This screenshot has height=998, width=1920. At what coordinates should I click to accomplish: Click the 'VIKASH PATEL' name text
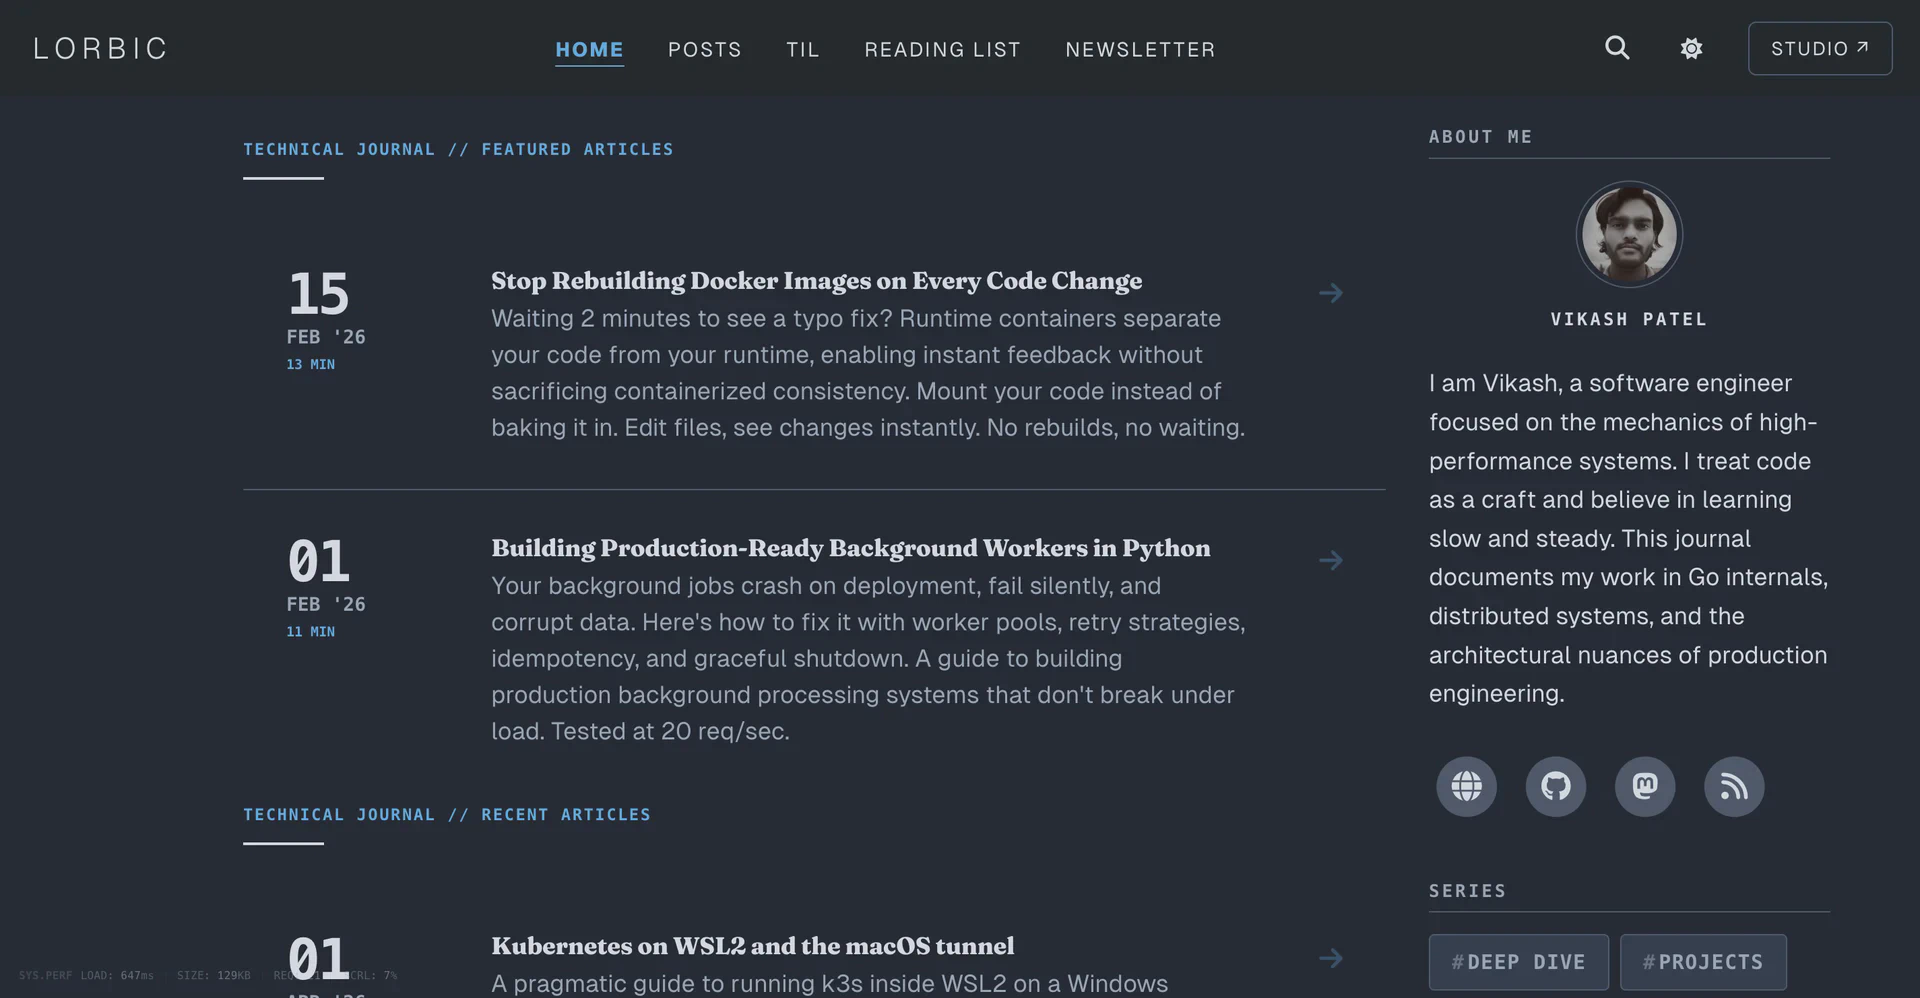click(x=1629, y=319)
